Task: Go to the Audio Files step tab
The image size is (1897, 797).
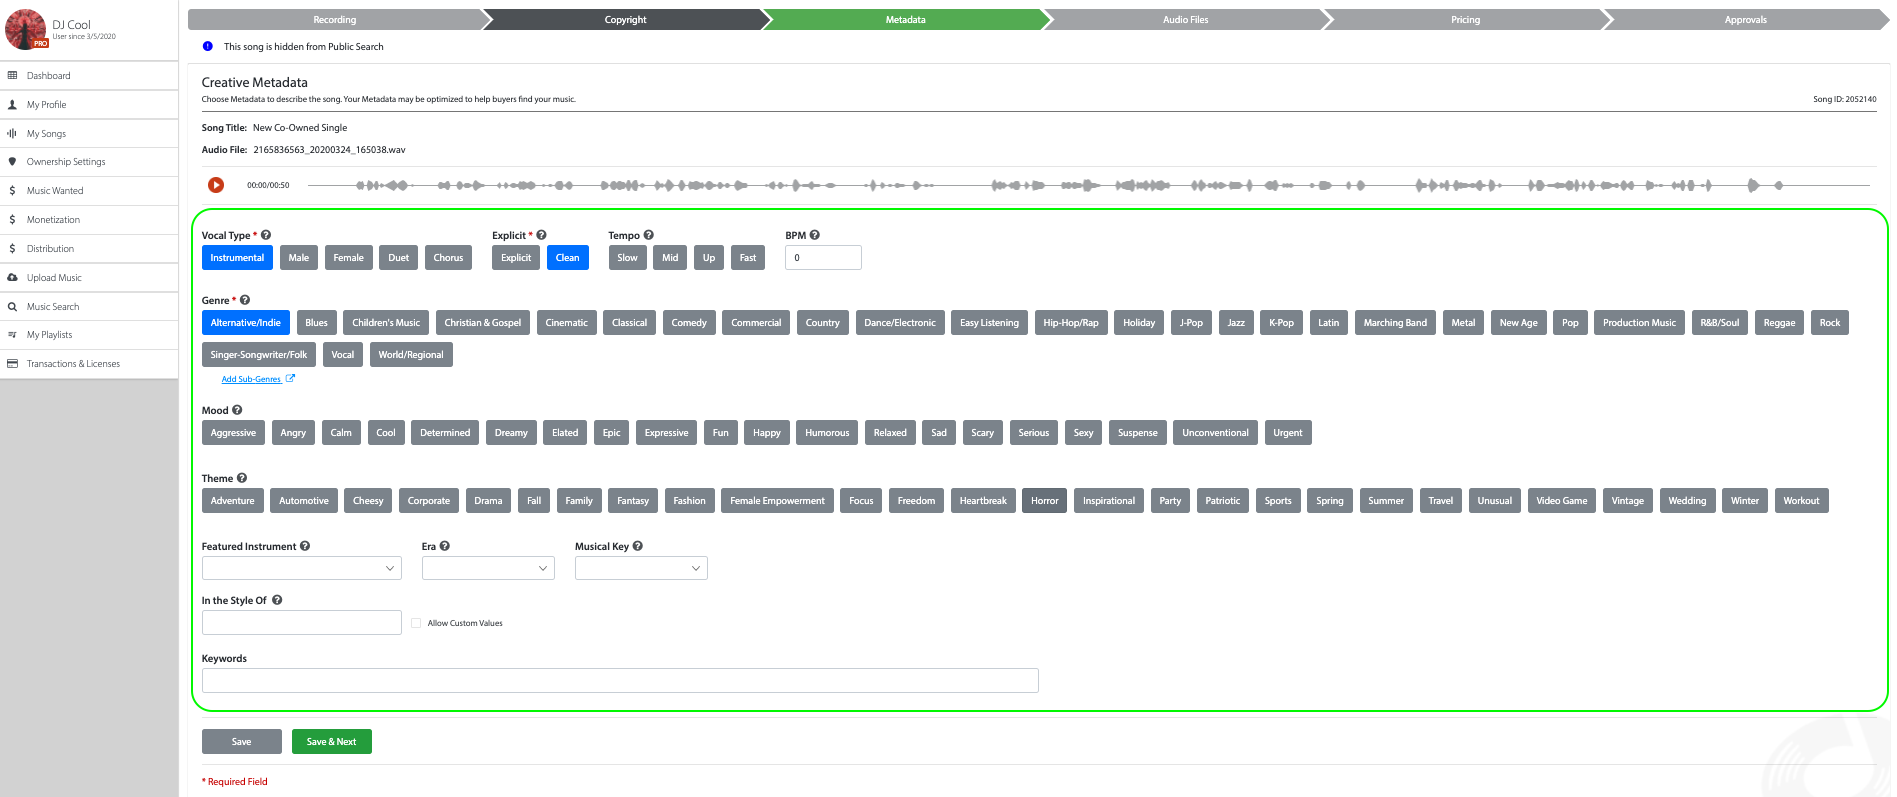Action: (x=1186, y=20)
